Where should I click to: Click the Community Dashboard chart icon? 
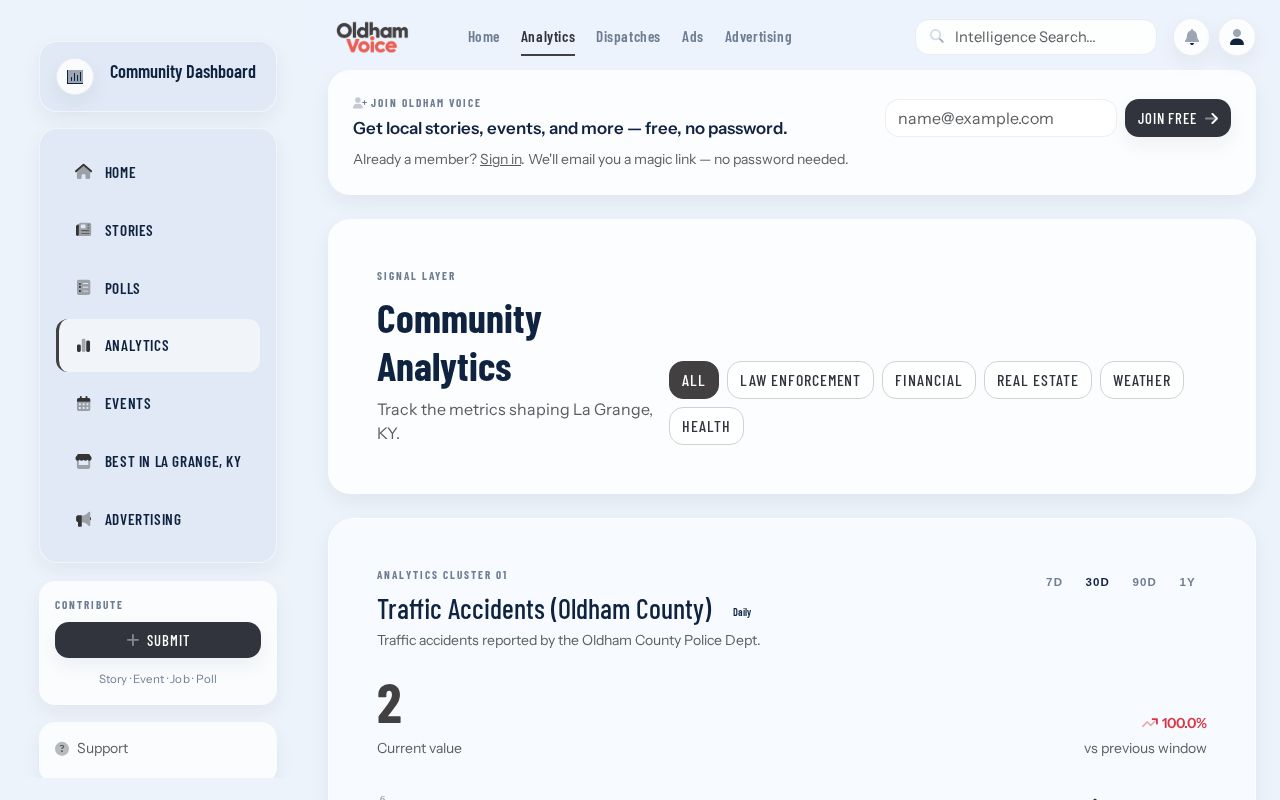point(75,76)
